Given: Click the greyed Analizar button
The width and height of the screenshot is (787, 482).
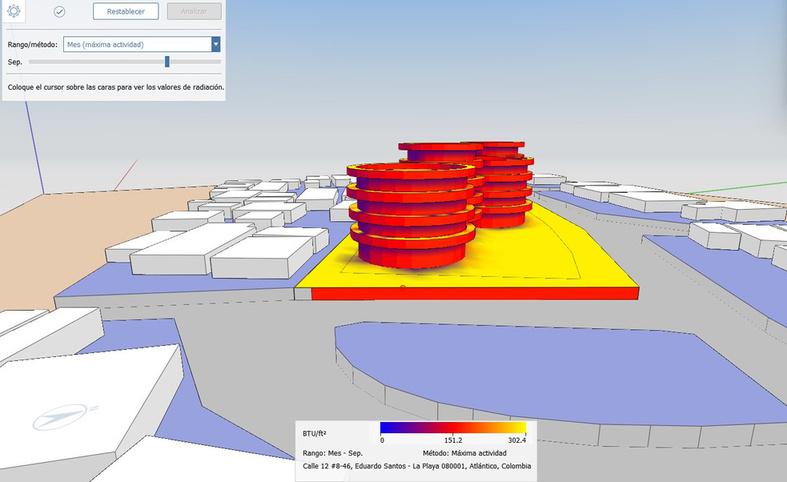Looking at the screenshot, I should 194,12.
